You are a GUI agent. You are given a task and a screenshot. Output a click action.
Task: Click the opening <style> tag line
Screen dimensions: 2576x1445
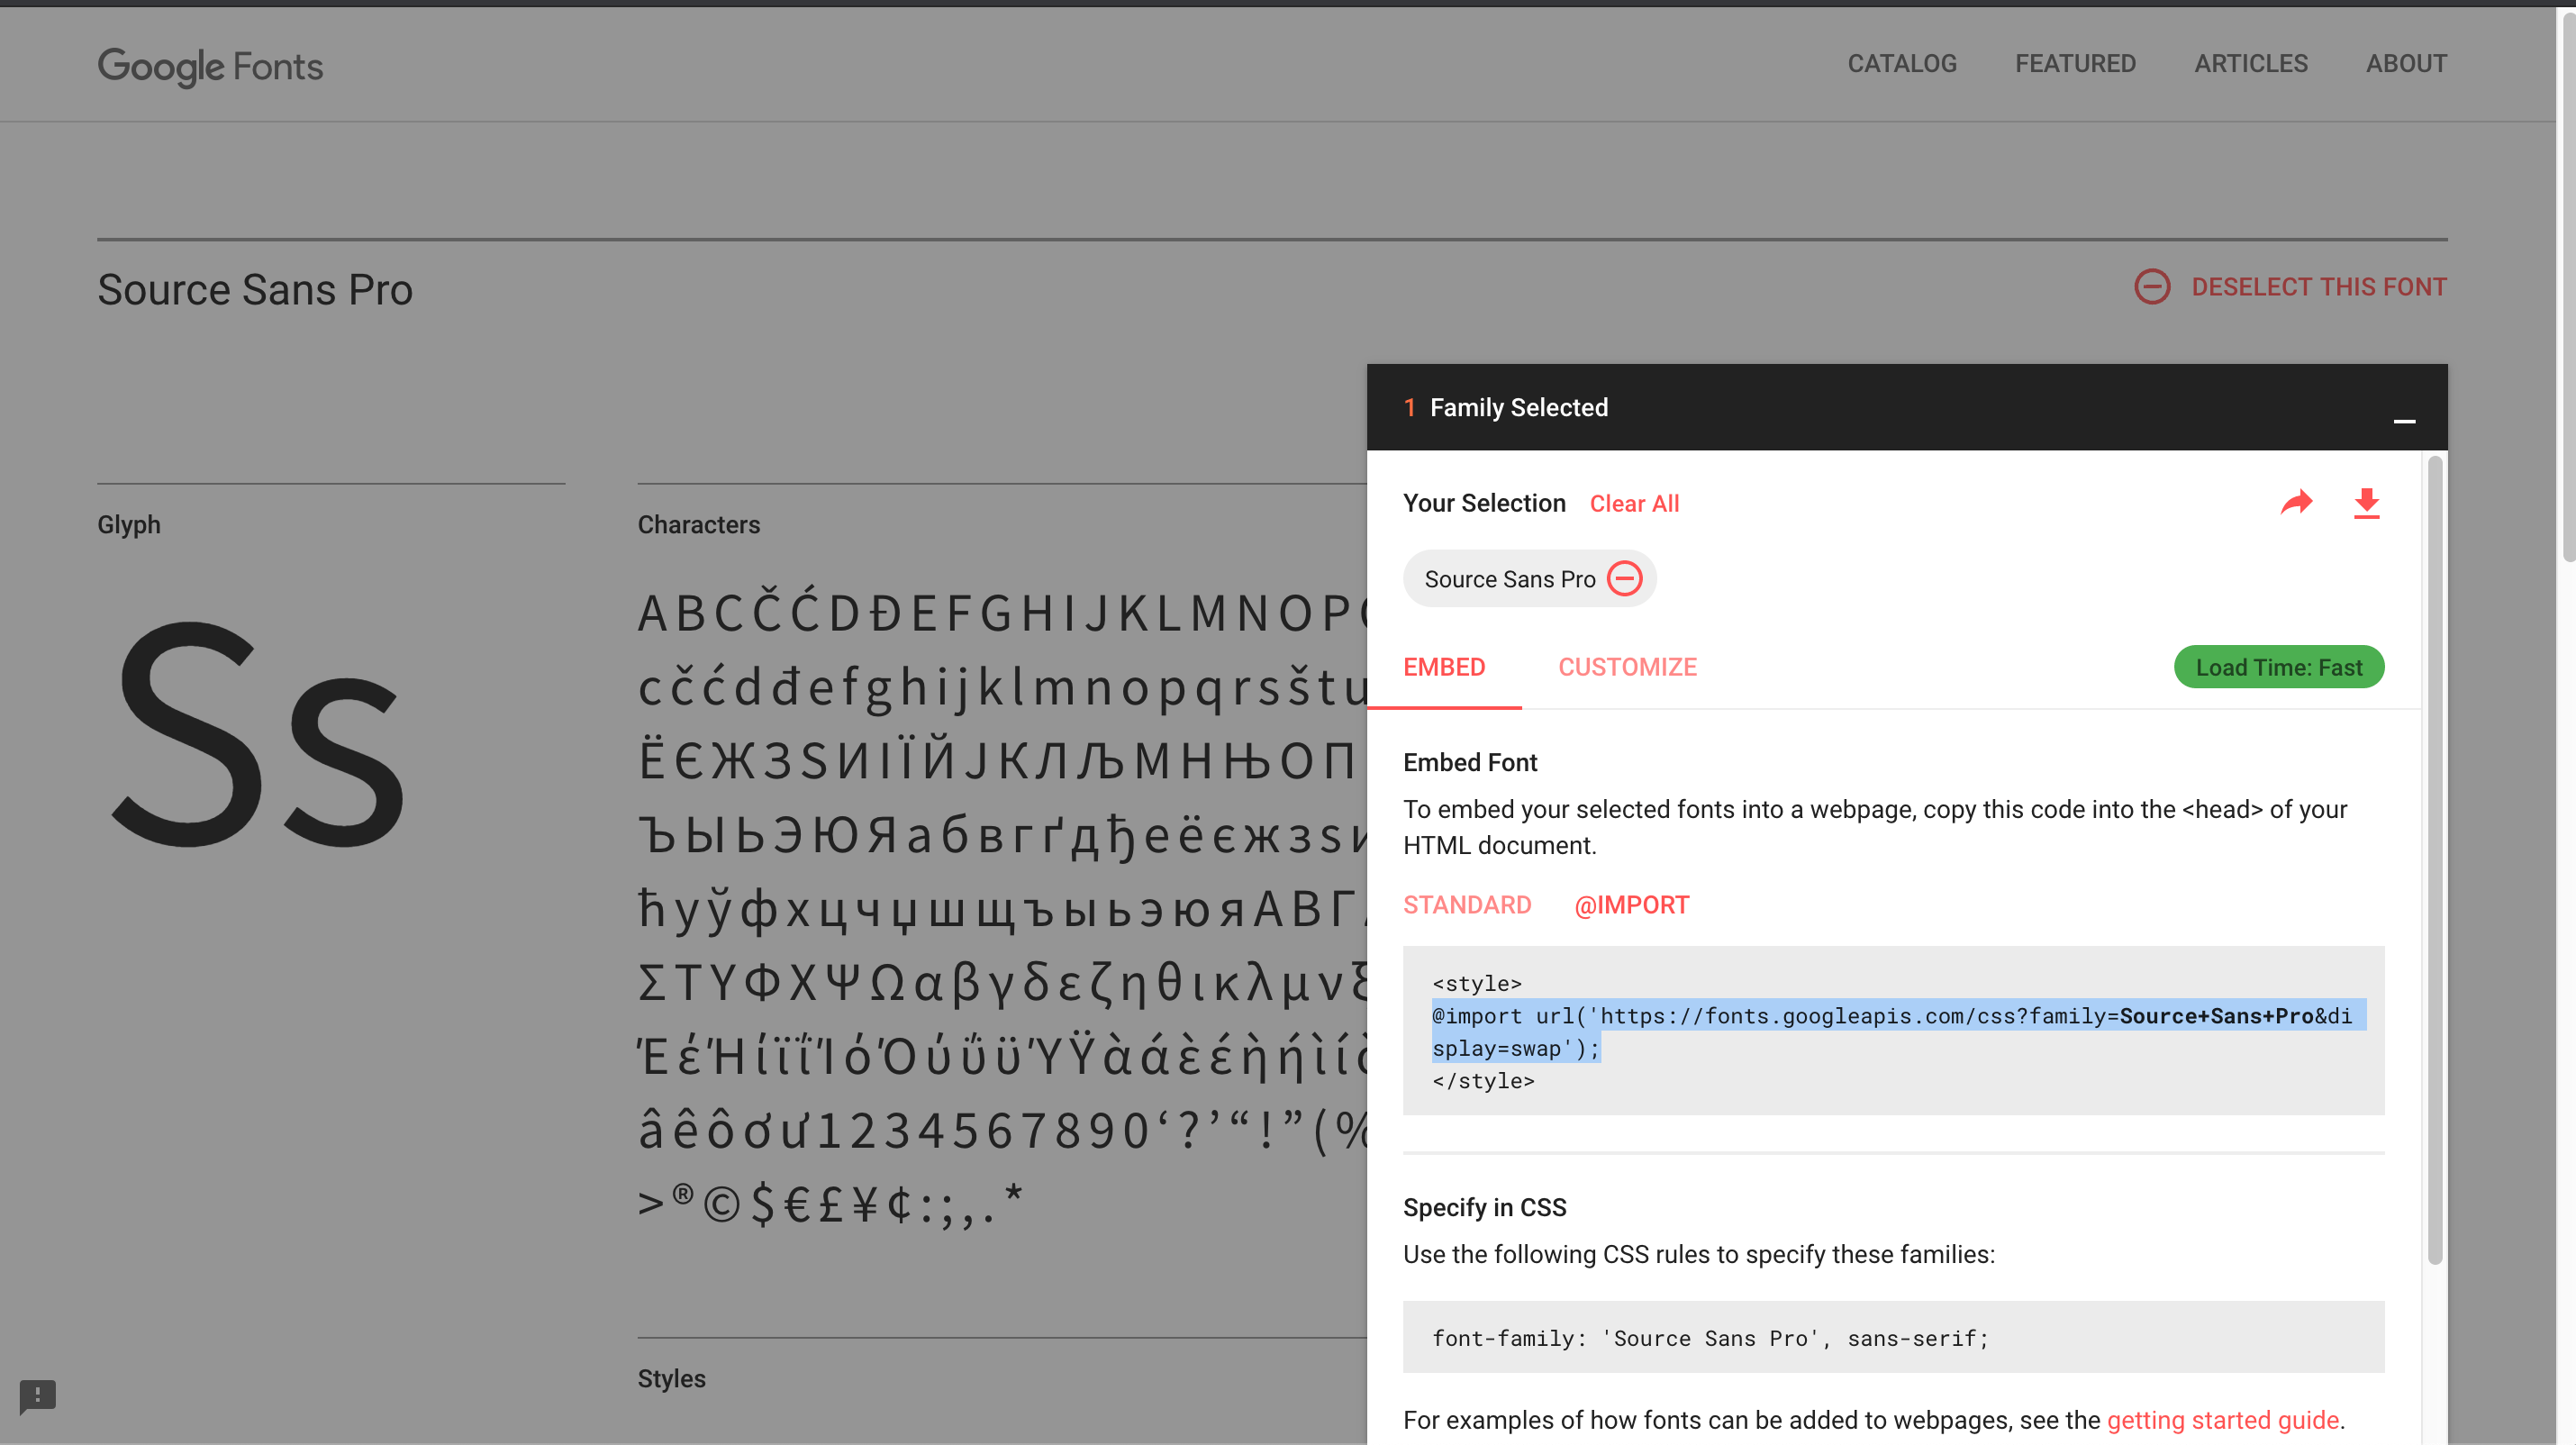tap(1476, 984)
